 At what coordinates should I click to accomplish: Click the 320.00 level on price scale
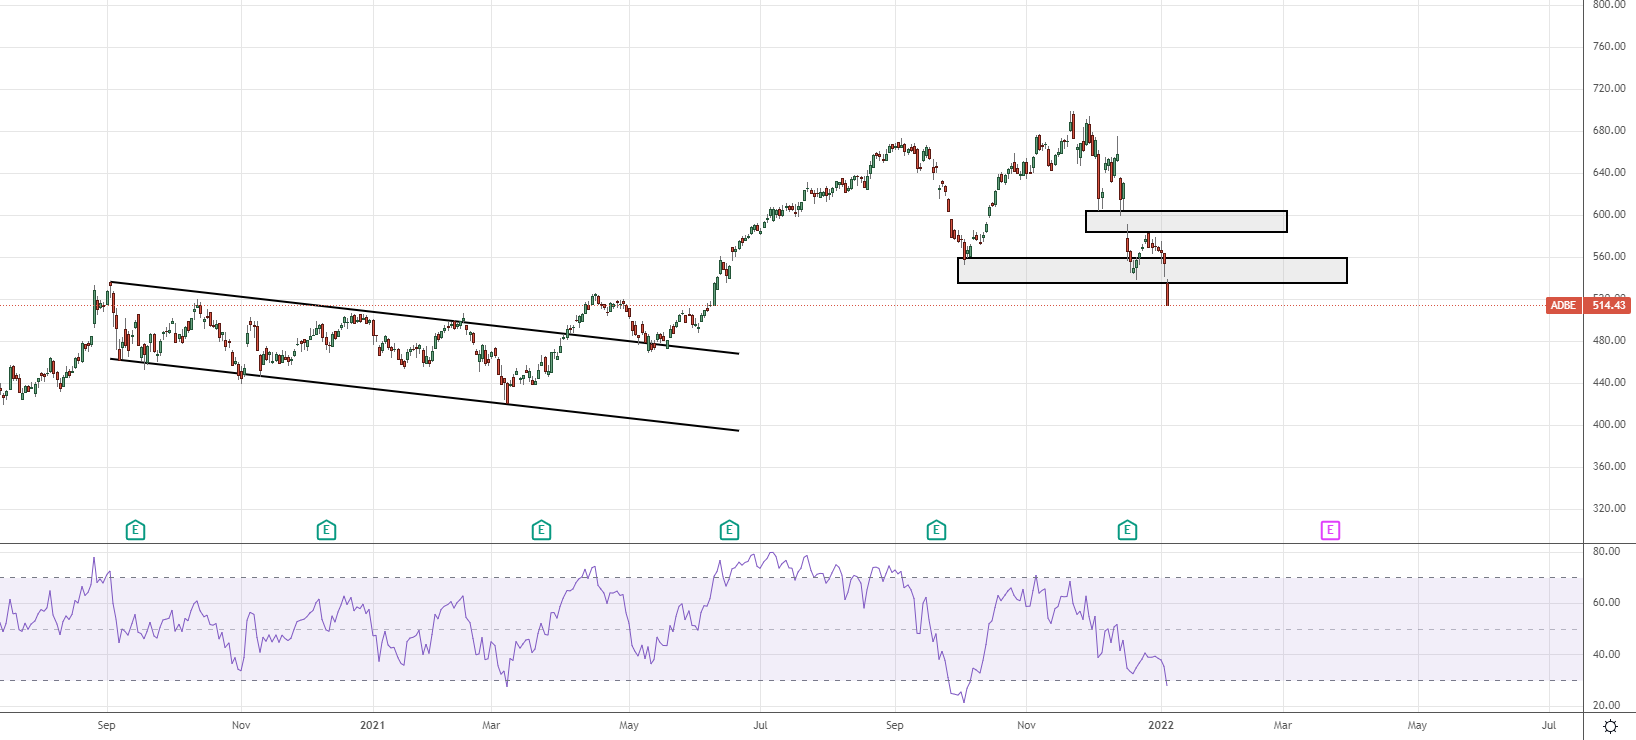click(1608, 509)
